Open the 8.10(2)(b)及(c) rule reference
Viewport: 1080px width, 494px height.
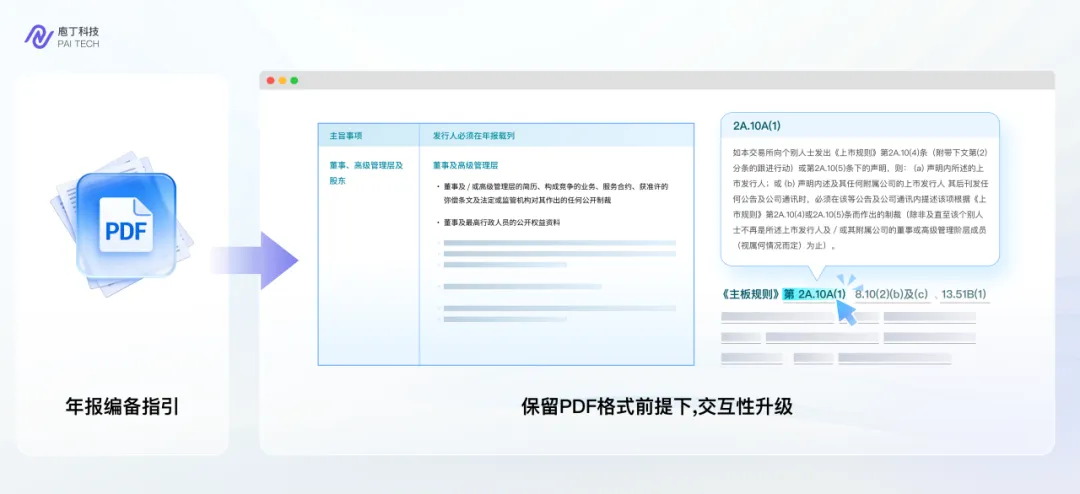tap(892, 294)
